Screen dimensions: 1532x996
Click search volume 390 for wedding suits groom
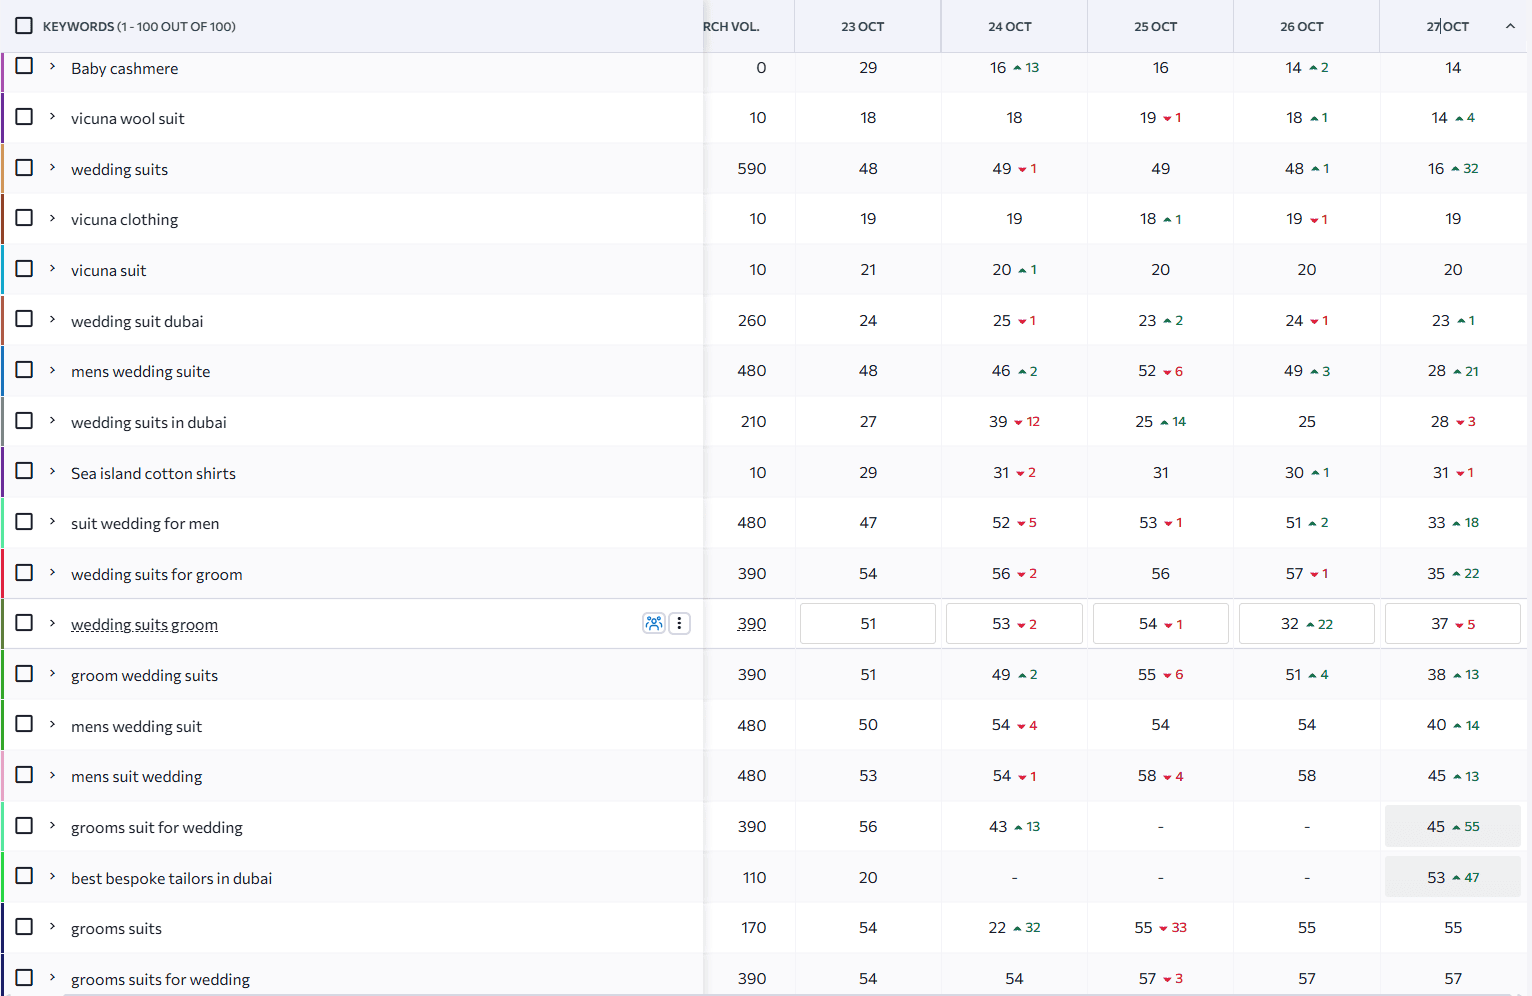tap(752, 624)
